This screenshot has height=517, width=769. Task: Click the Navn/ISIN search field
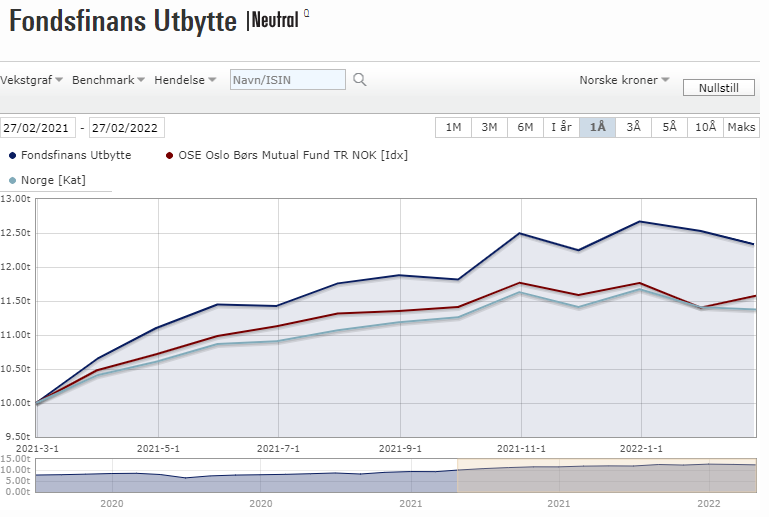[x=287, y=79]
